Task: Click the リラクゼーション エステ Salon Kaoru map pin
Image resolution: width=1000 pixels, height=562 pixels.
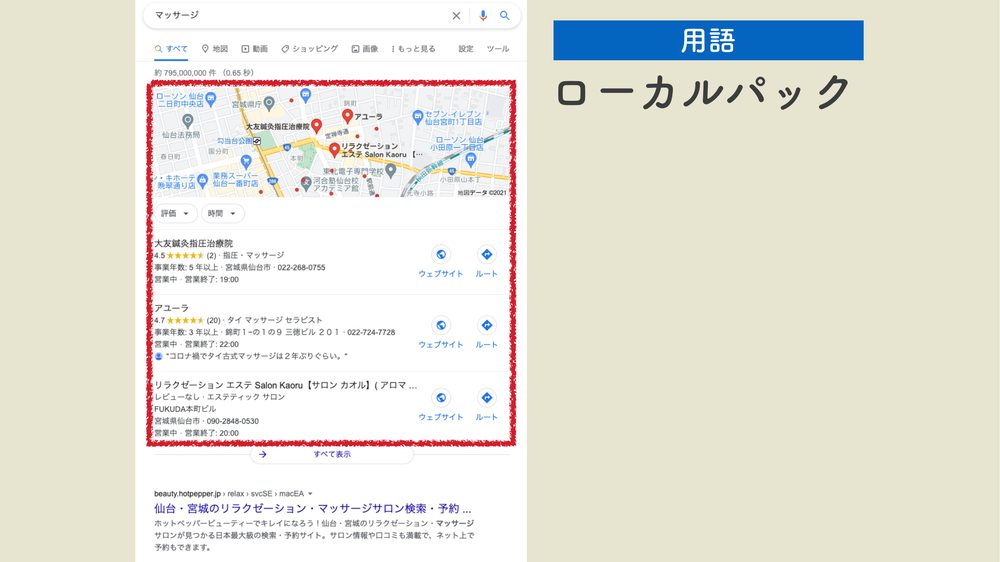Action: click(334, 151)
